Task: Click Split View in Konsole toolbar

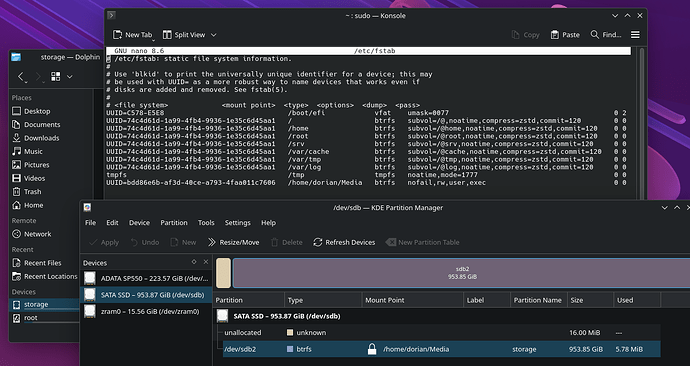Action: [x=184, y=35]
